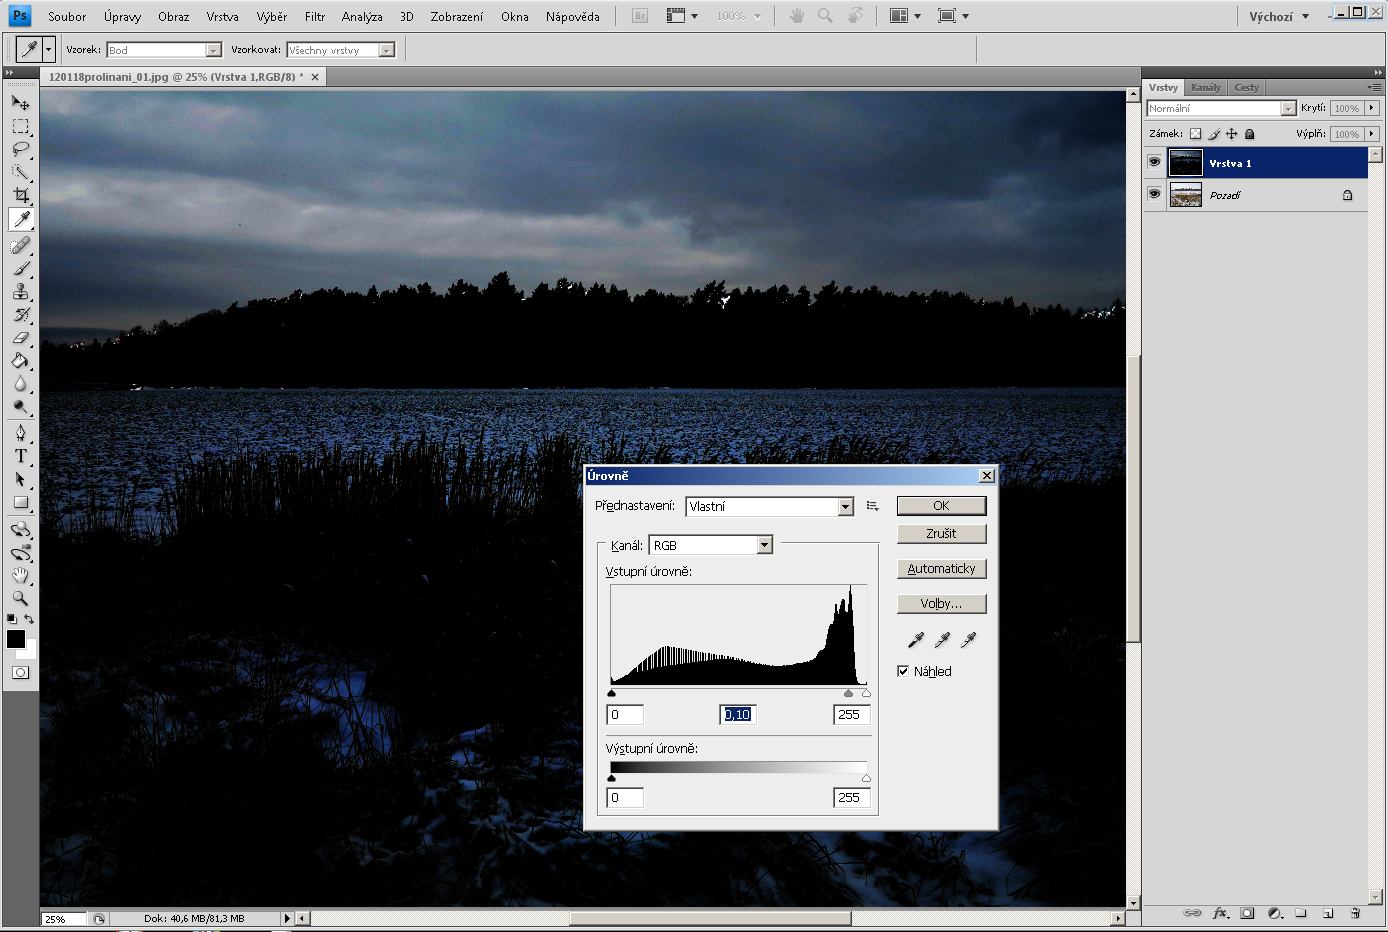This screenshot has height=932, width=1388.
Task: Click the delete layer trash icon
Action: (1355, 913)
